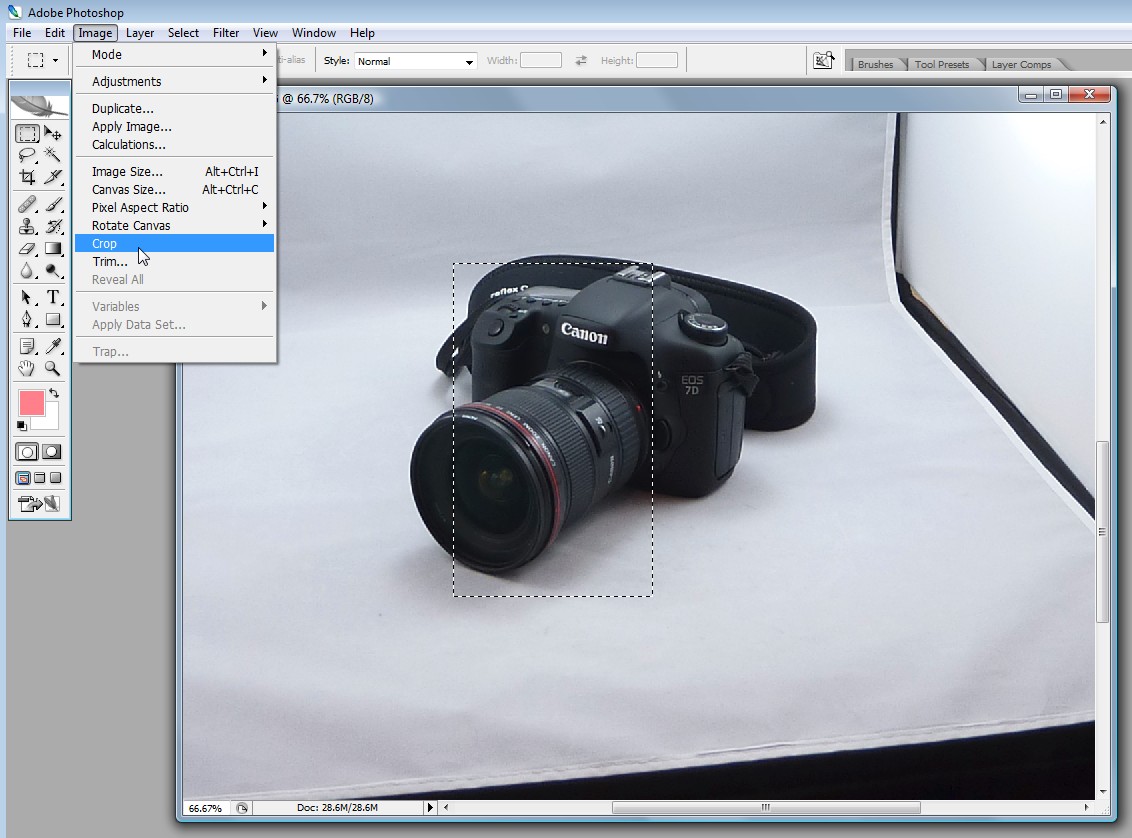Choose Apply Image... menu entry

pos(174,126)
